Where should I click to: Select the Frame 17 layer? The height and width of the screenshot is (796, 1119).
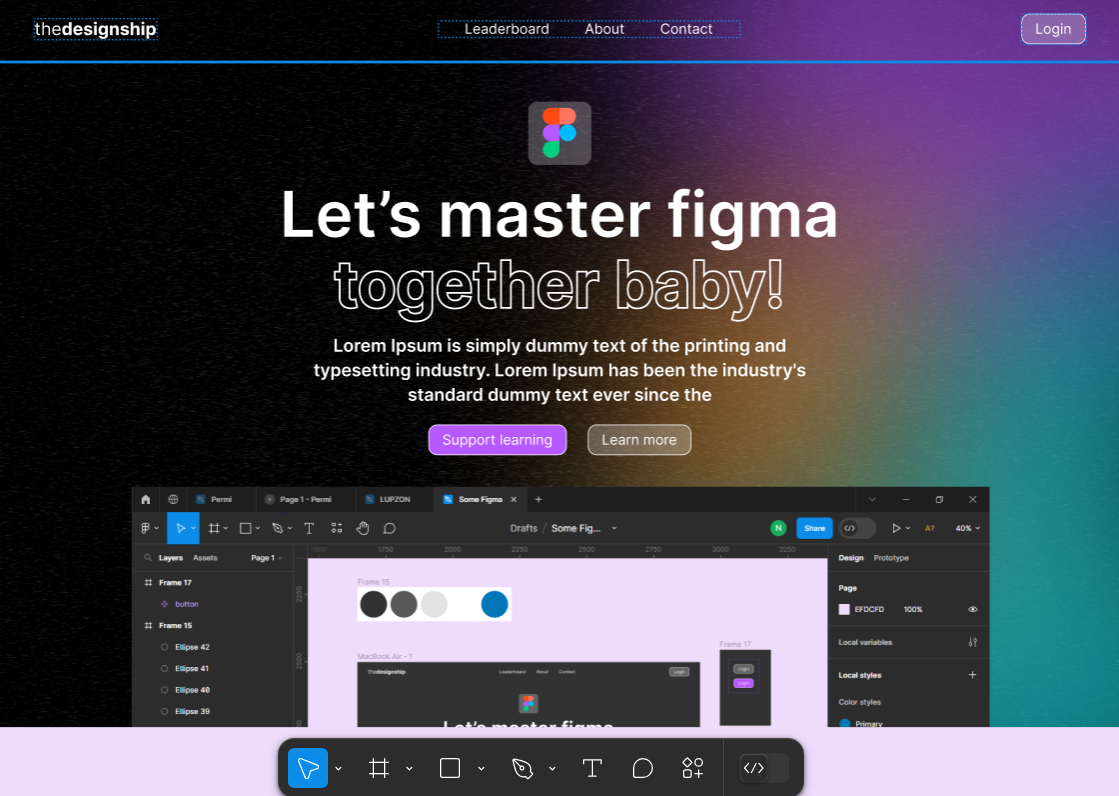(176, 583)
